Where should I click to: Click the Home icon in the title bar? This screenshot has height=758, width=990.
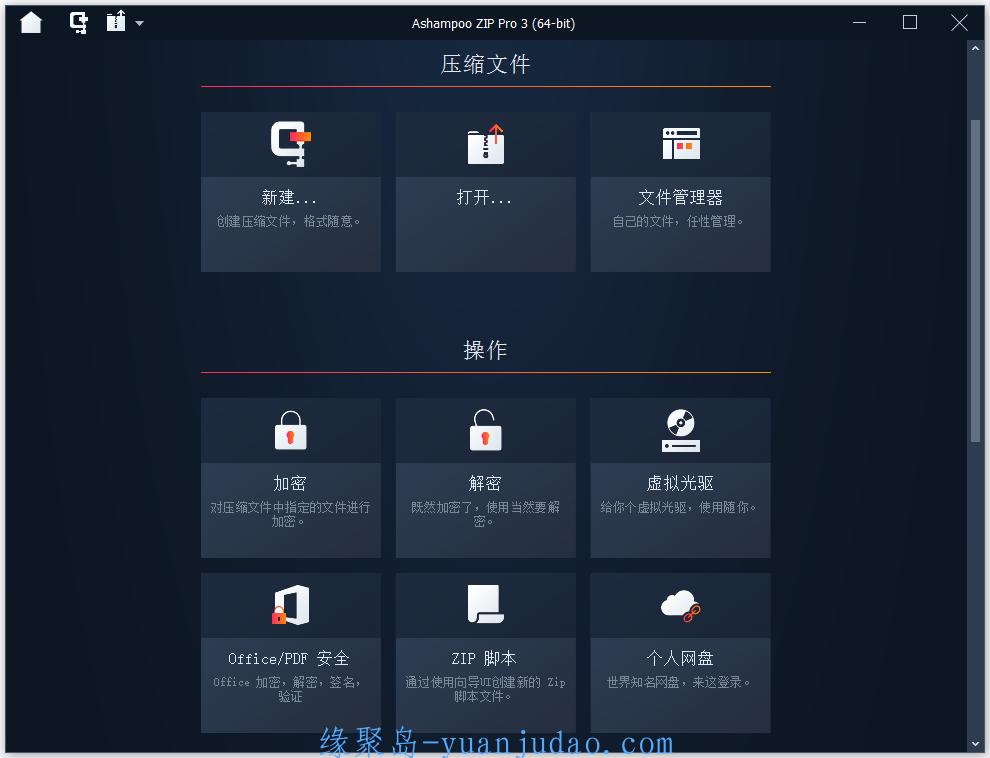[x=31, y=23]
